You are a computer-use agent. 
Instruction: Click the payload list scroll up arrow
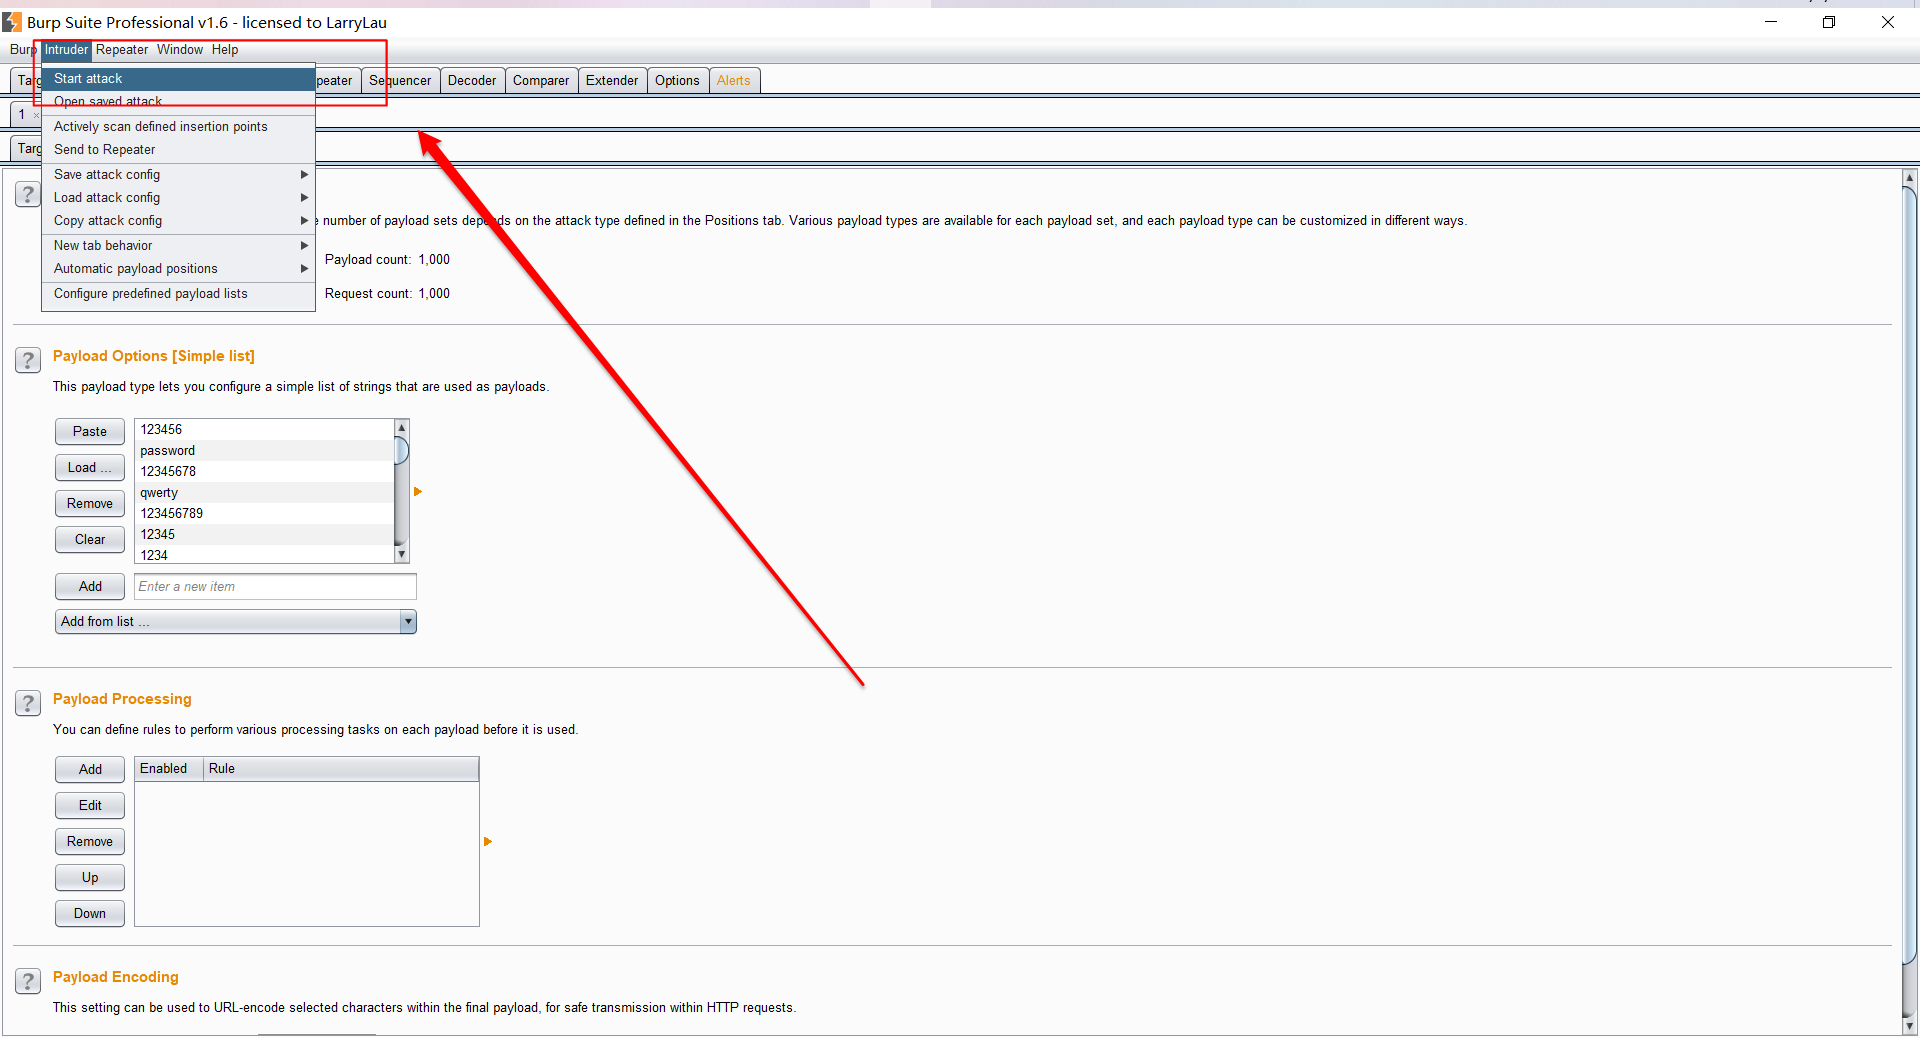402,428
